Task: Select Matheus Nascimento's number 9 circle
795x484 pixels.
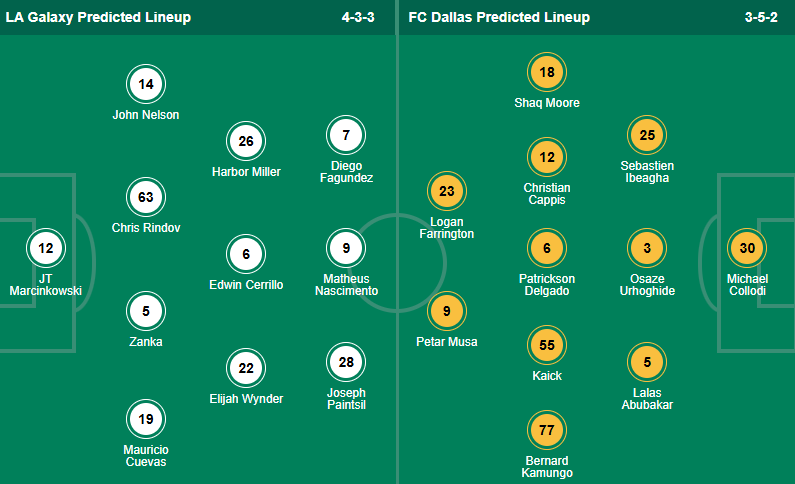Action: (346, 247)
